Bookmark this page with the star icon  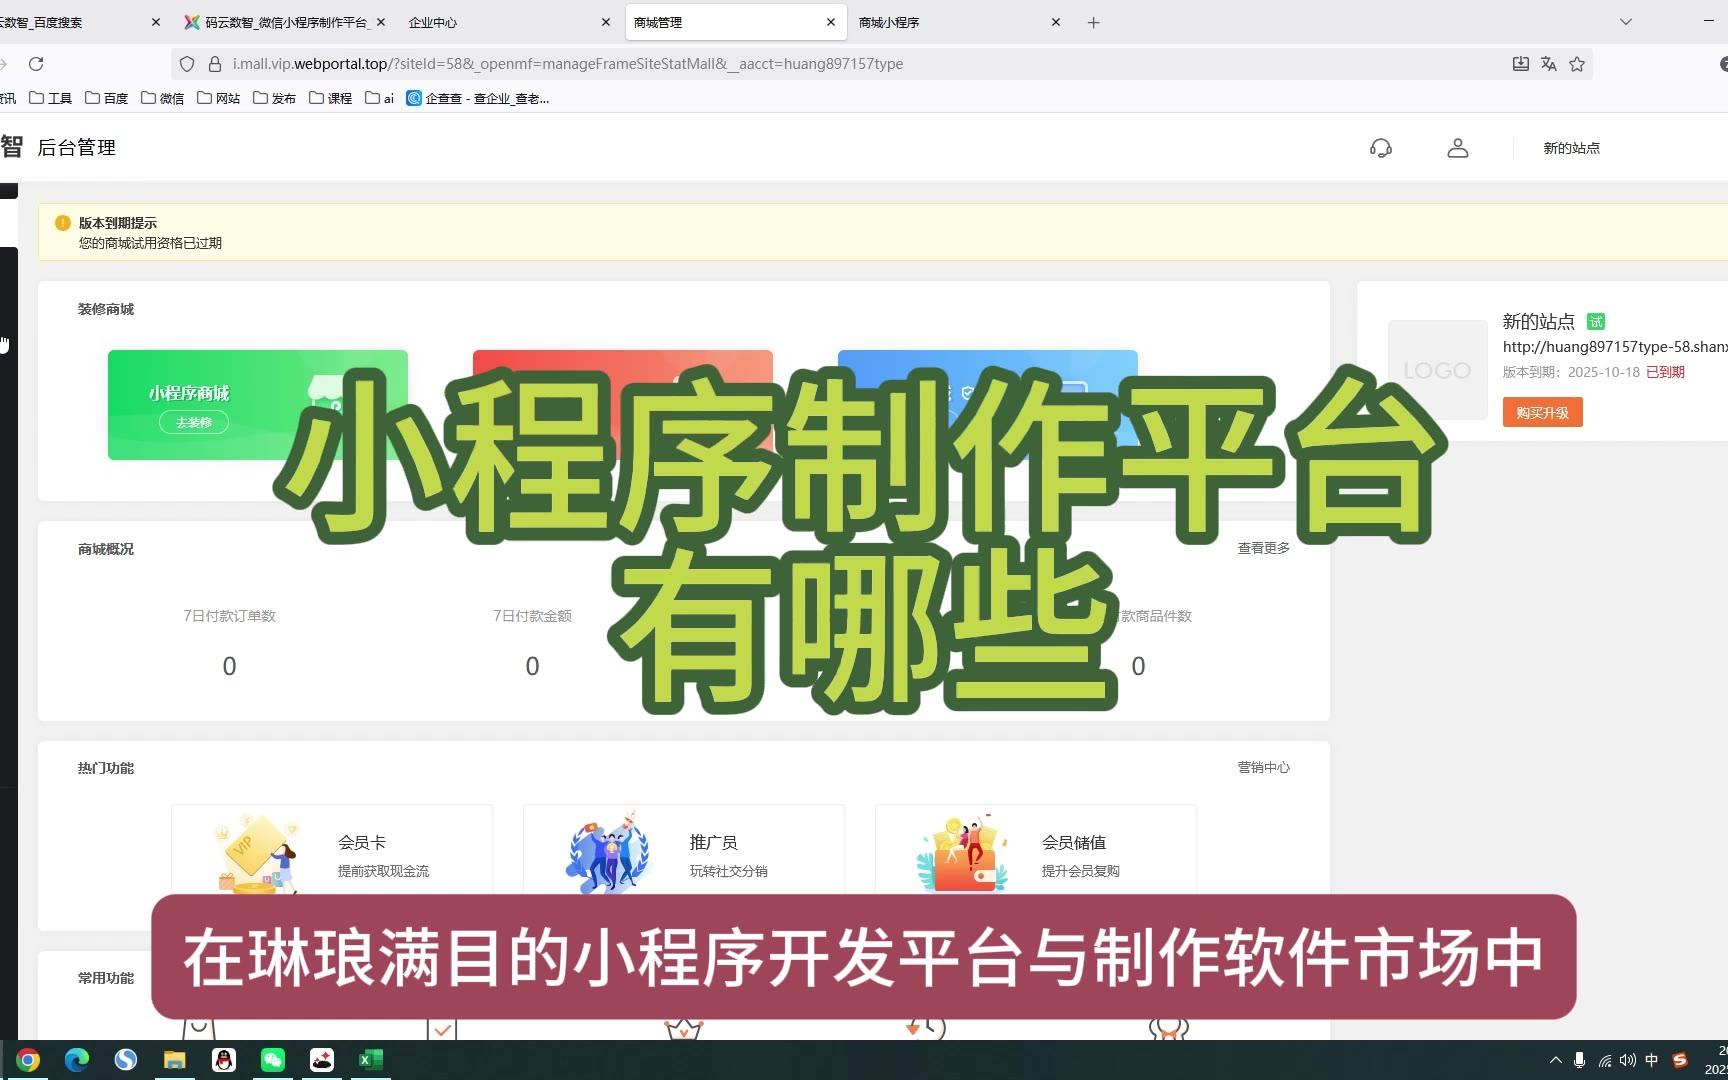1577,64
